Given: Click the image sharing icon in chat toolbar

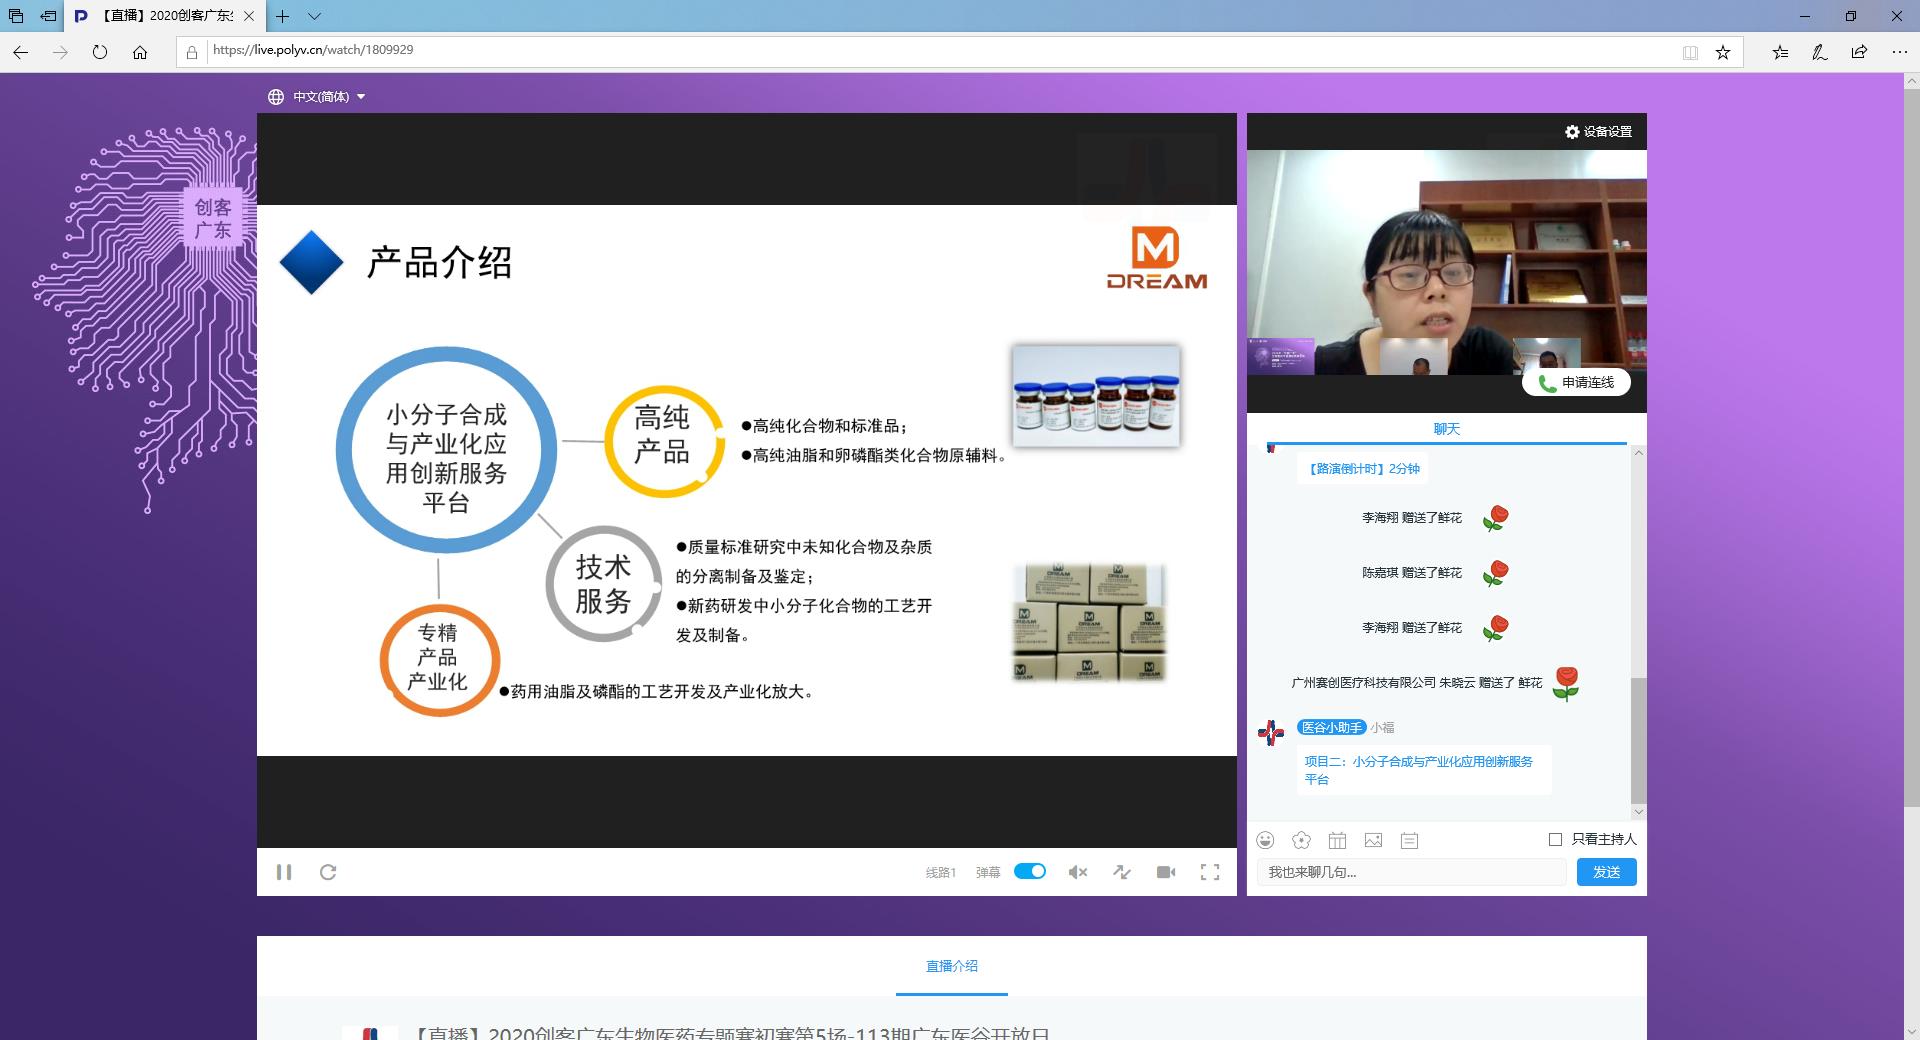Looking at the screenshot, I should point(1374,841).
